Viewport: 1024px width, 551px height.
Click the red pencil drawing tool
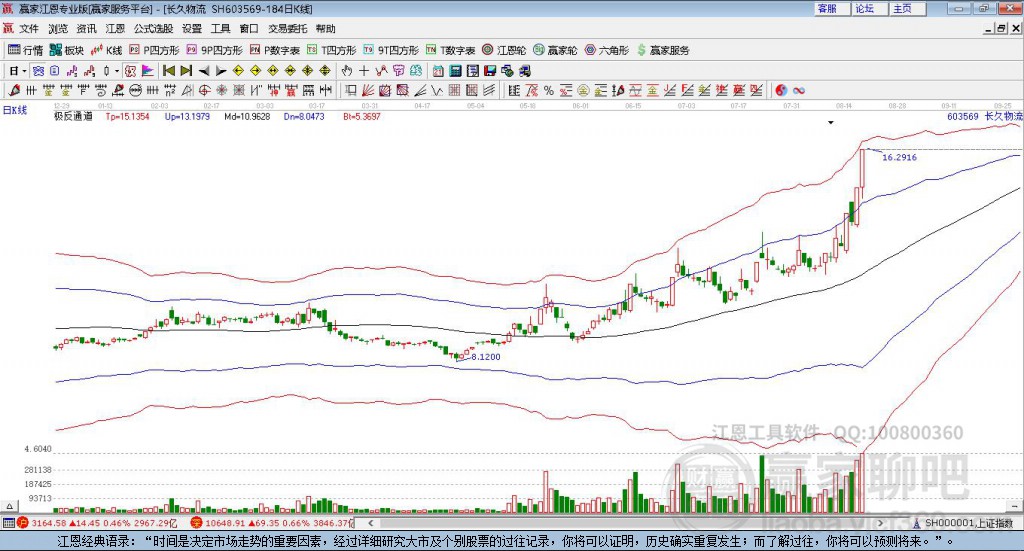(14, 90)
